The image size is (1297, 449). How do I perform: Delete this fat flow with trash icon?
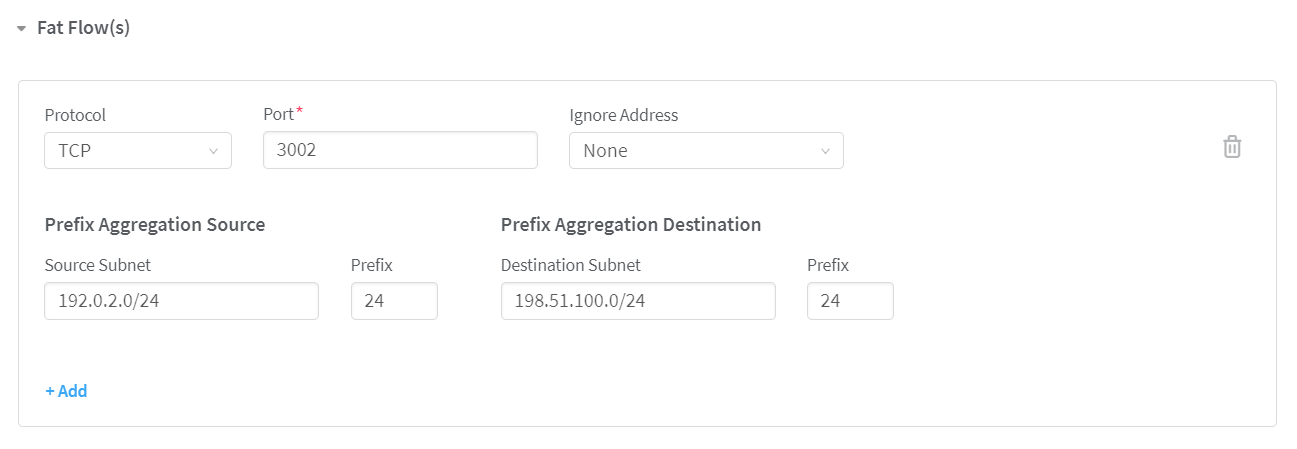pyautogui.click(x=1232, y=147)
